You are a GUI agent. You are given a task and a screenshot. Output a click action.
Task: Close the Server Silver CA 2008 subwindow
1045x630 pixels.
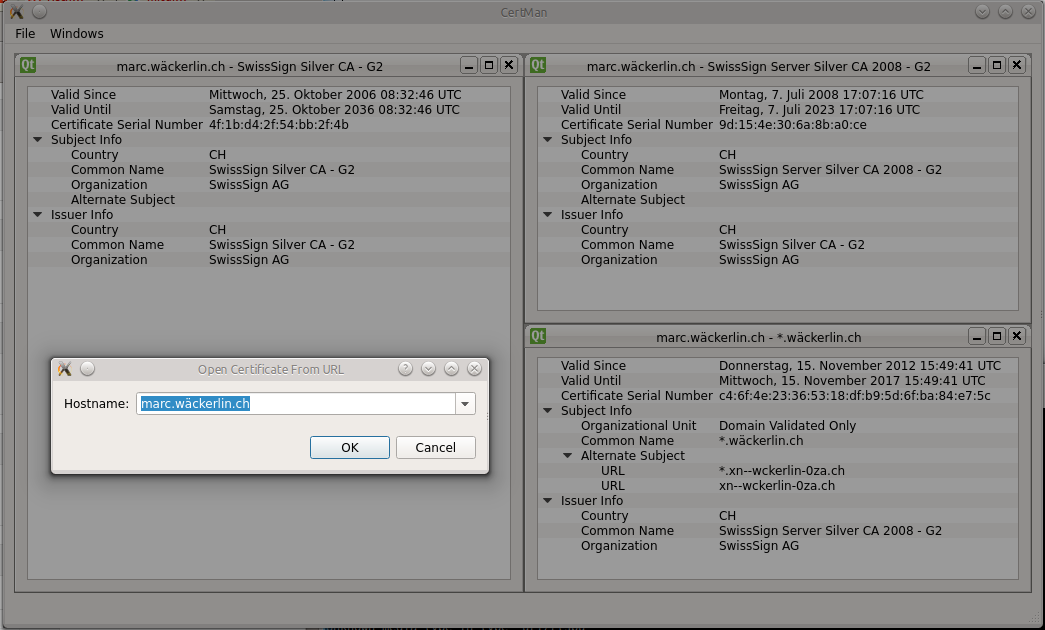coord(1017,65)
